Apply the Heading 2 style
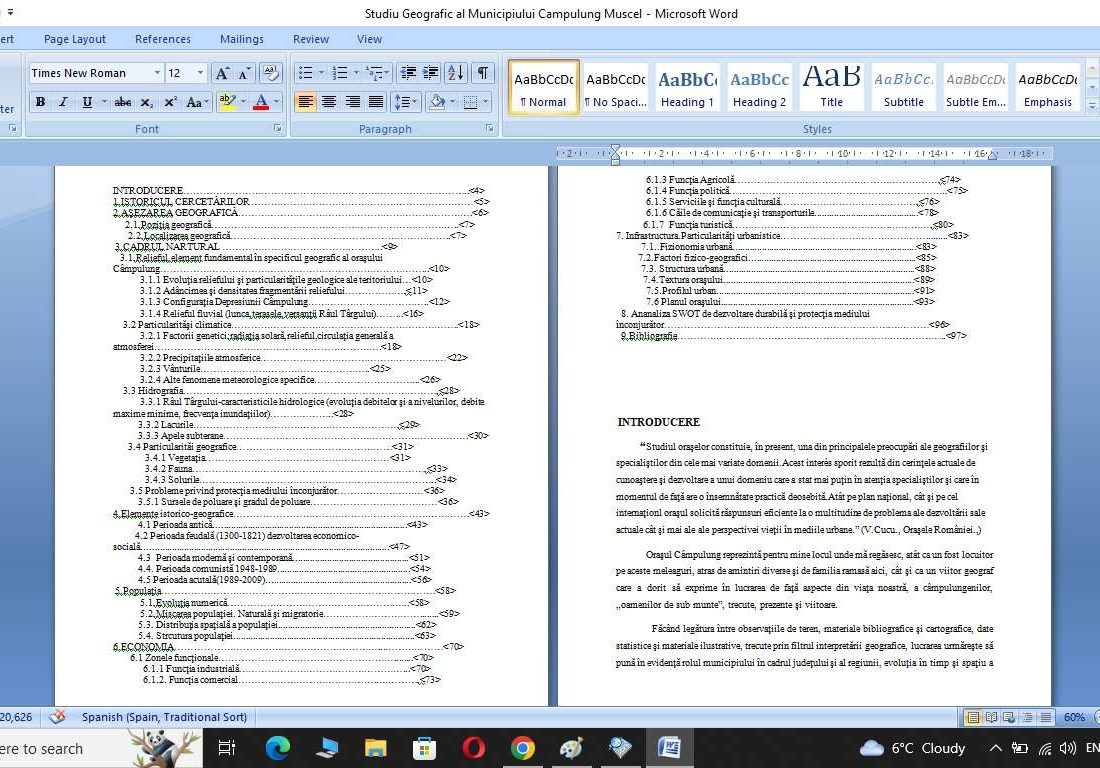 [x=759, y=88]
